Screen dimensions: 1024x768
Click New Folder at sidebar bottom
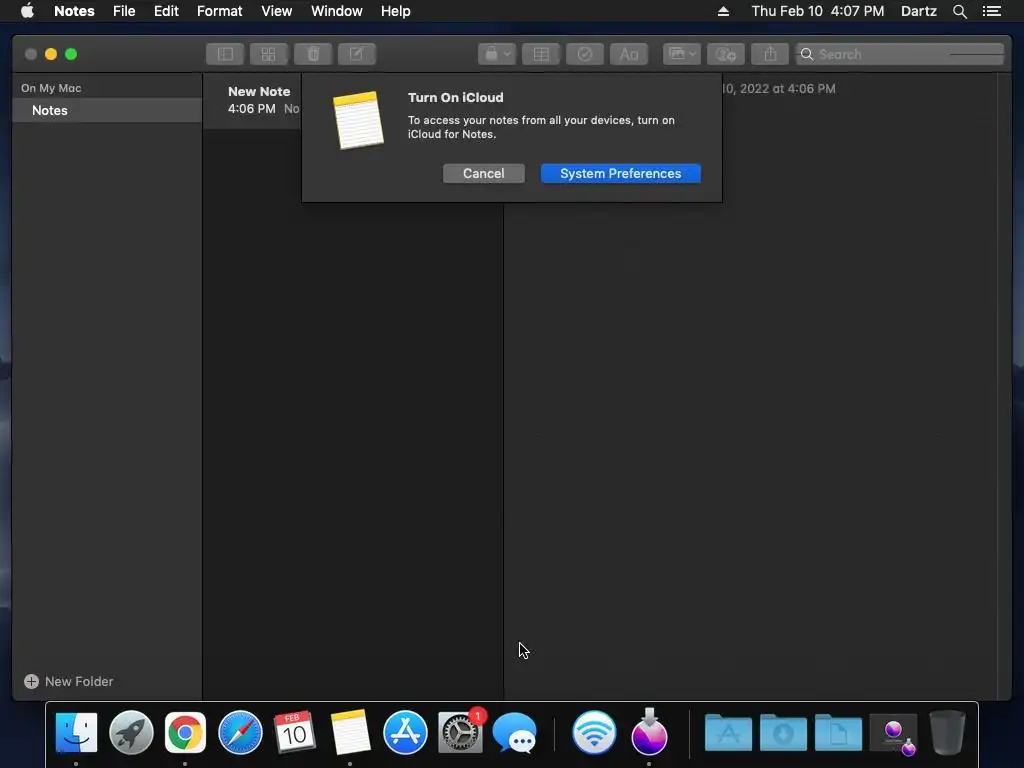click(x=69, y=681)
